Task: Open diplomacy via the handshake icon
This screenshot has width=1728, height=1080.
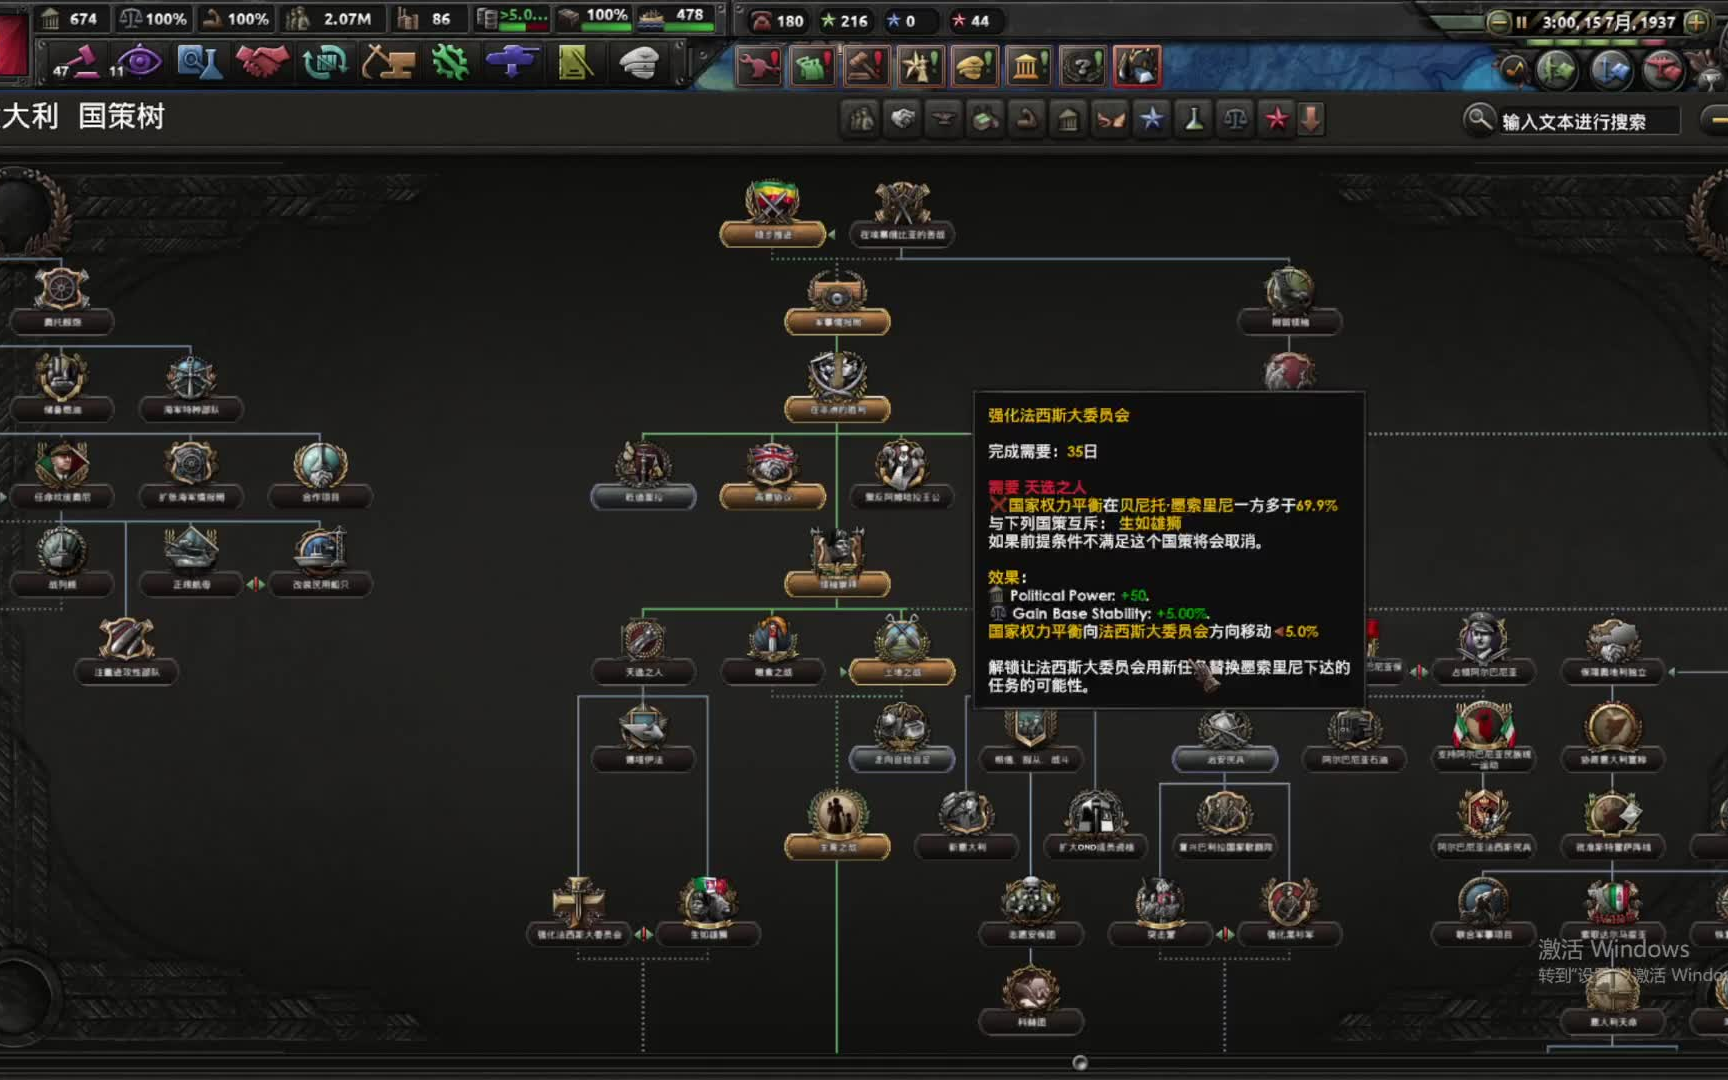Action: point(262,63)
